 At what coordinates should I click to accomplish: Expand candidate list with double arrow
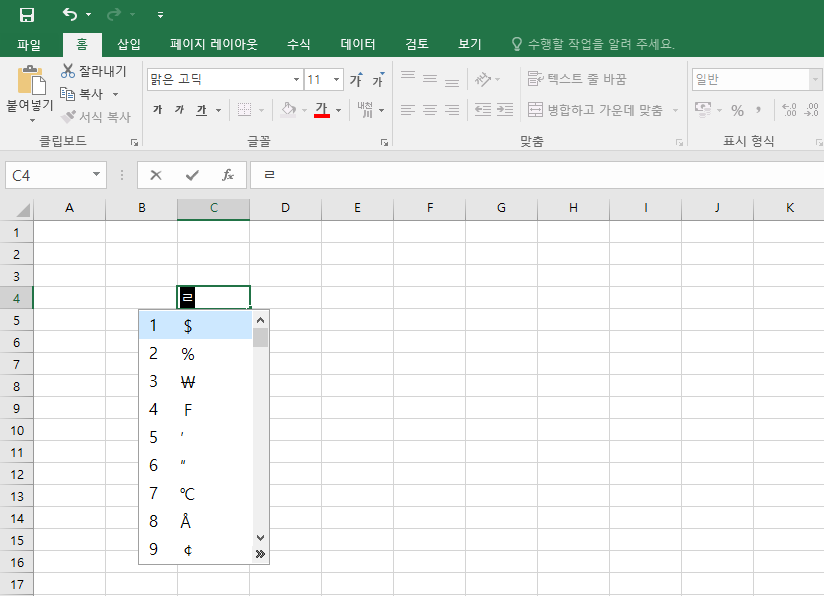point(260,554)
